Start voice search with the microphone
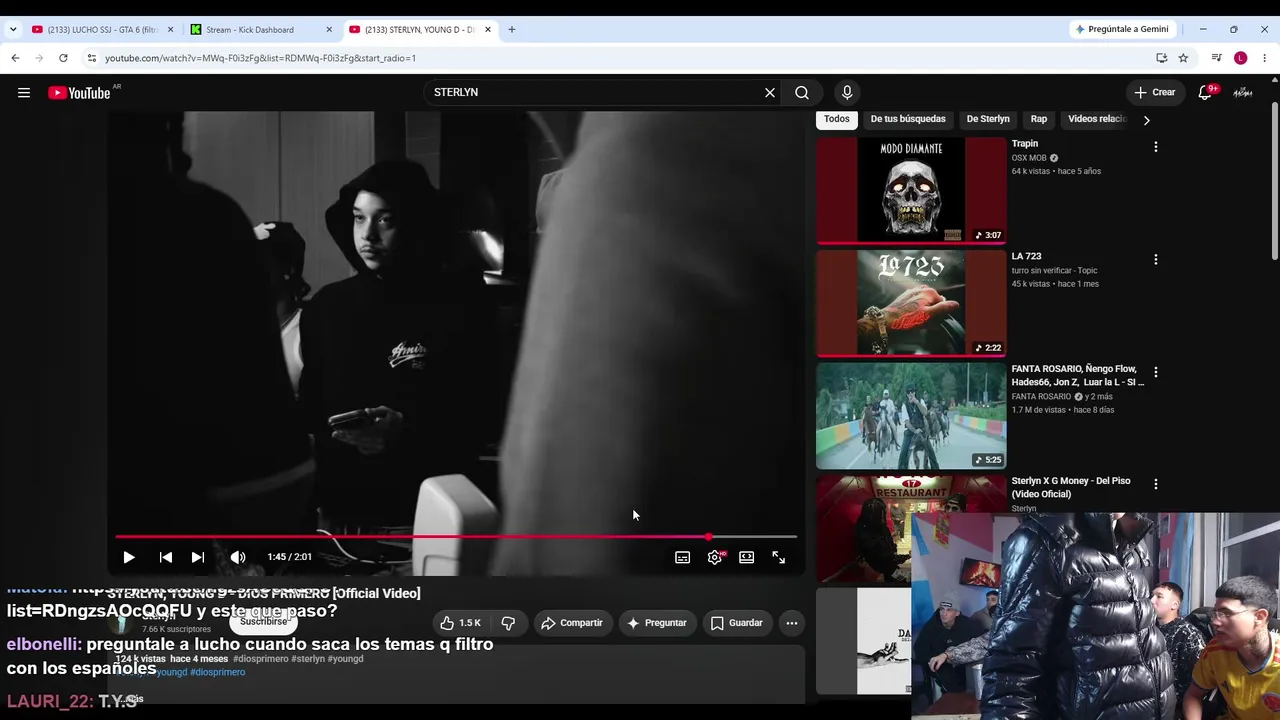1280x720 pixels. point(847,93)
